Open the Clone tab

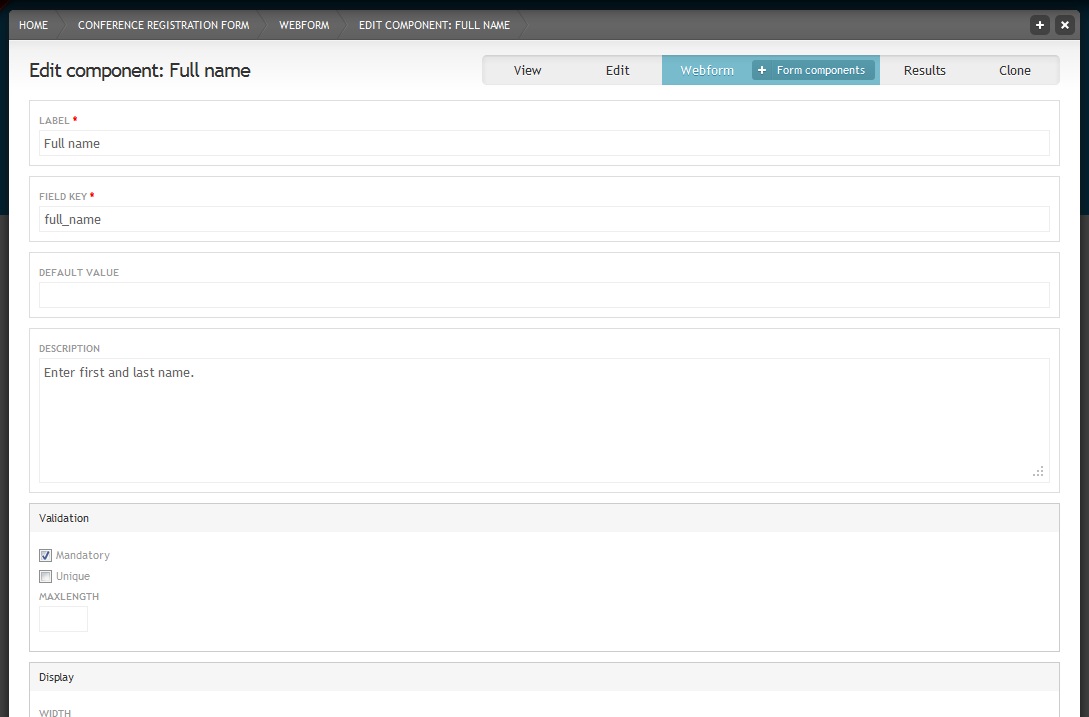tap(1015, 70)
